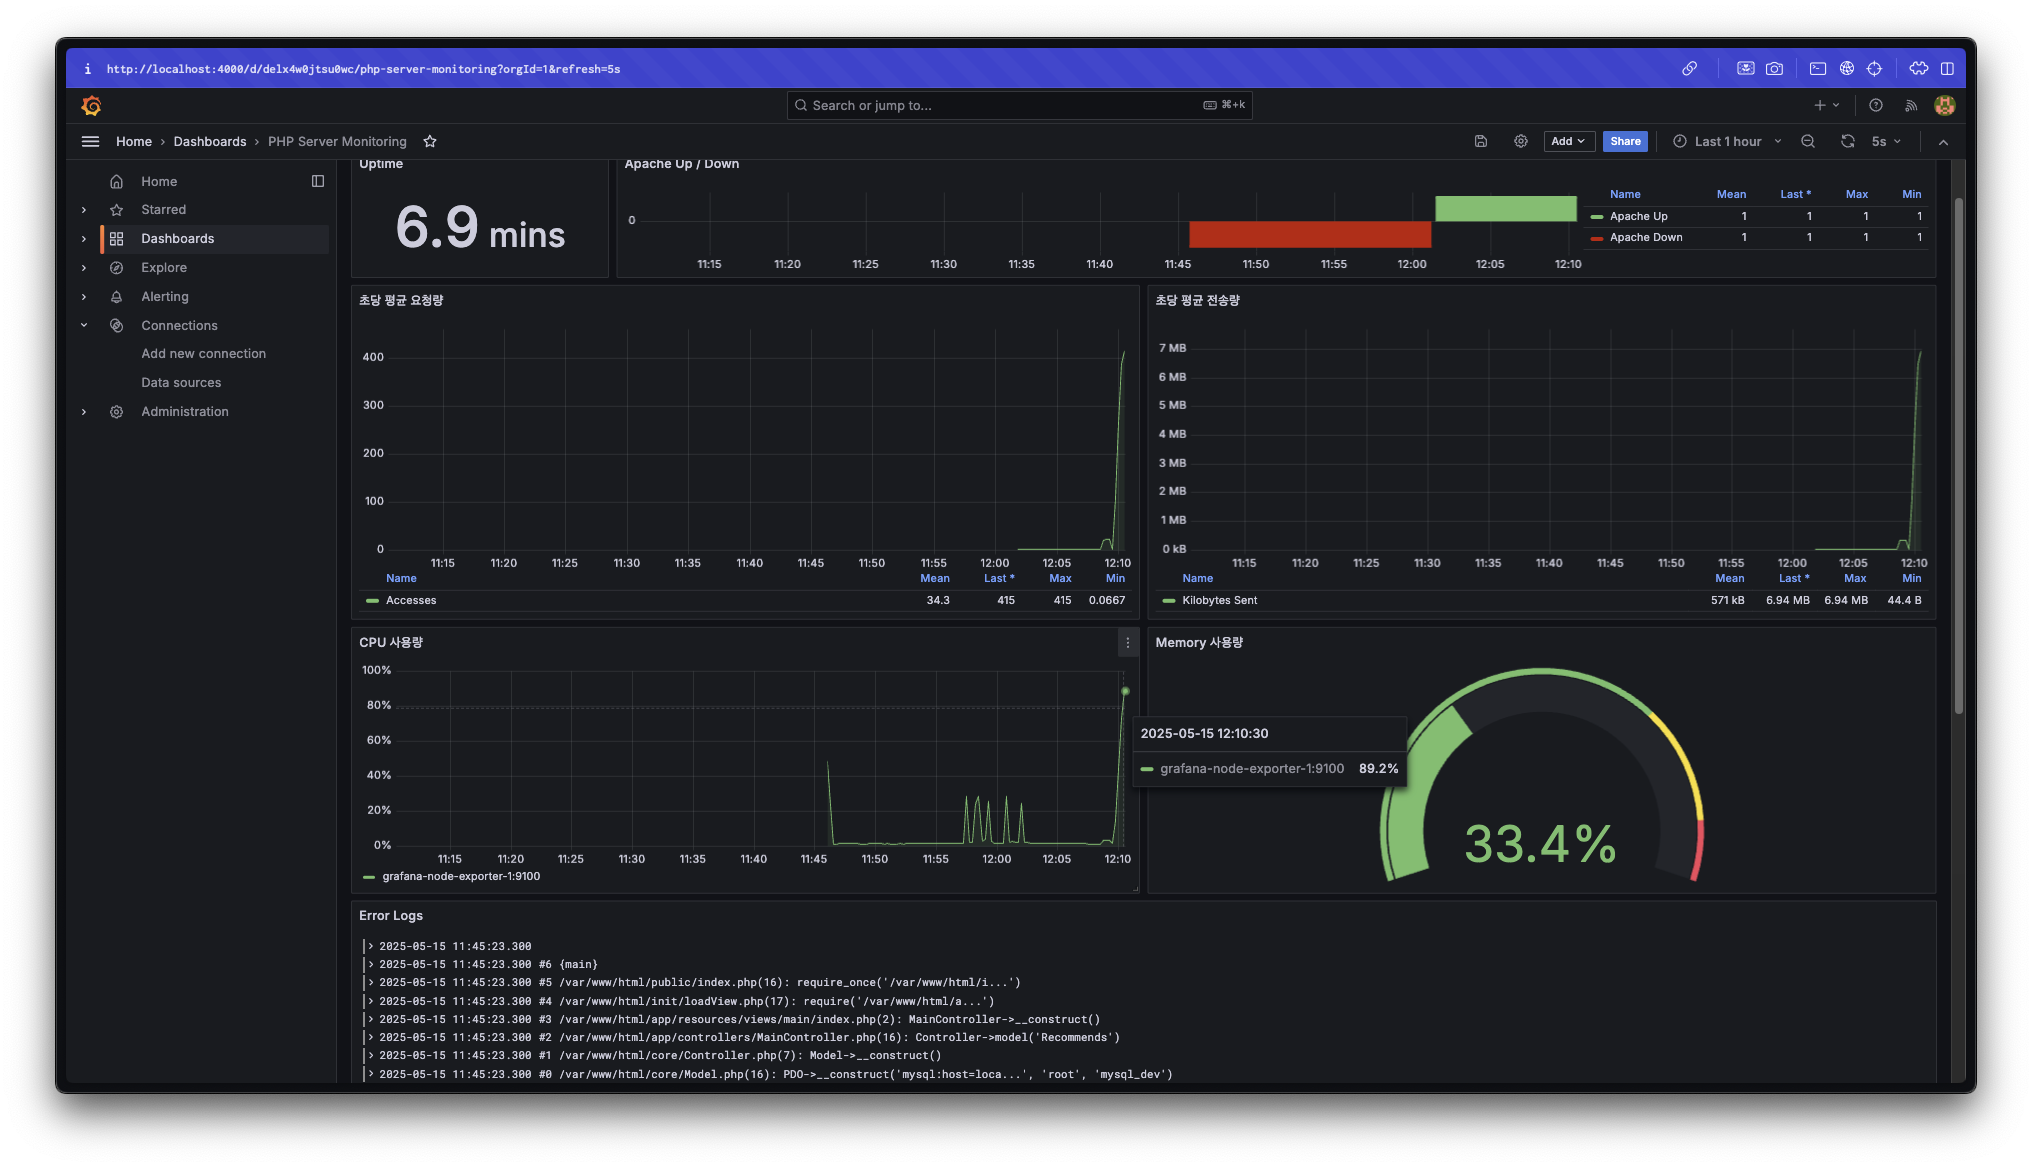Open the news feed icon

[x=1911, y=105]
